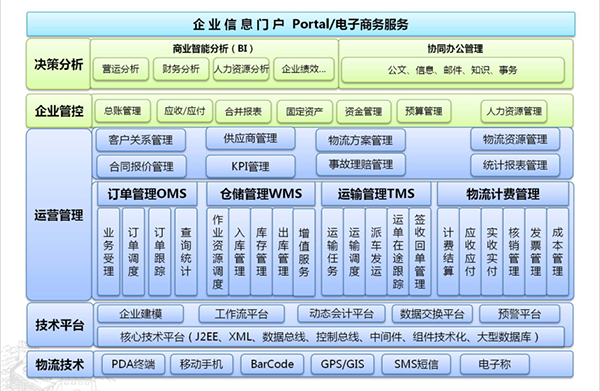Click the 企业建模 box

[x=140, y=314]
